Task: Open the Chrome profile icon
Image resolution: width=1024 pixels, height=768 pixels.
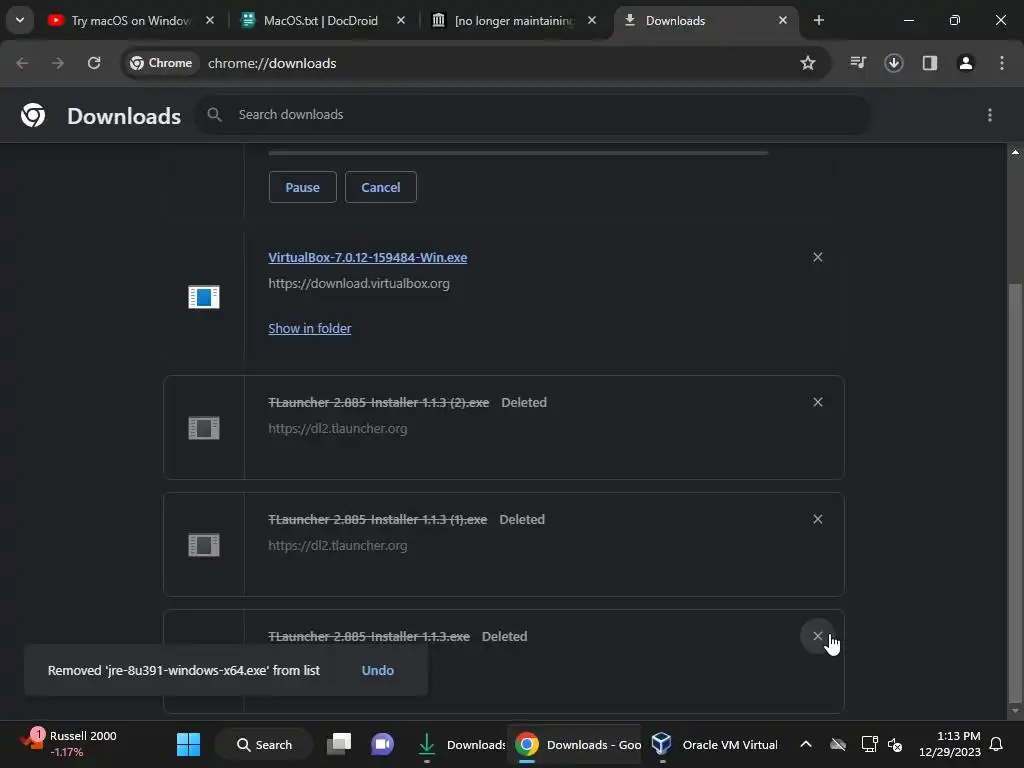Action: point(965,63)
